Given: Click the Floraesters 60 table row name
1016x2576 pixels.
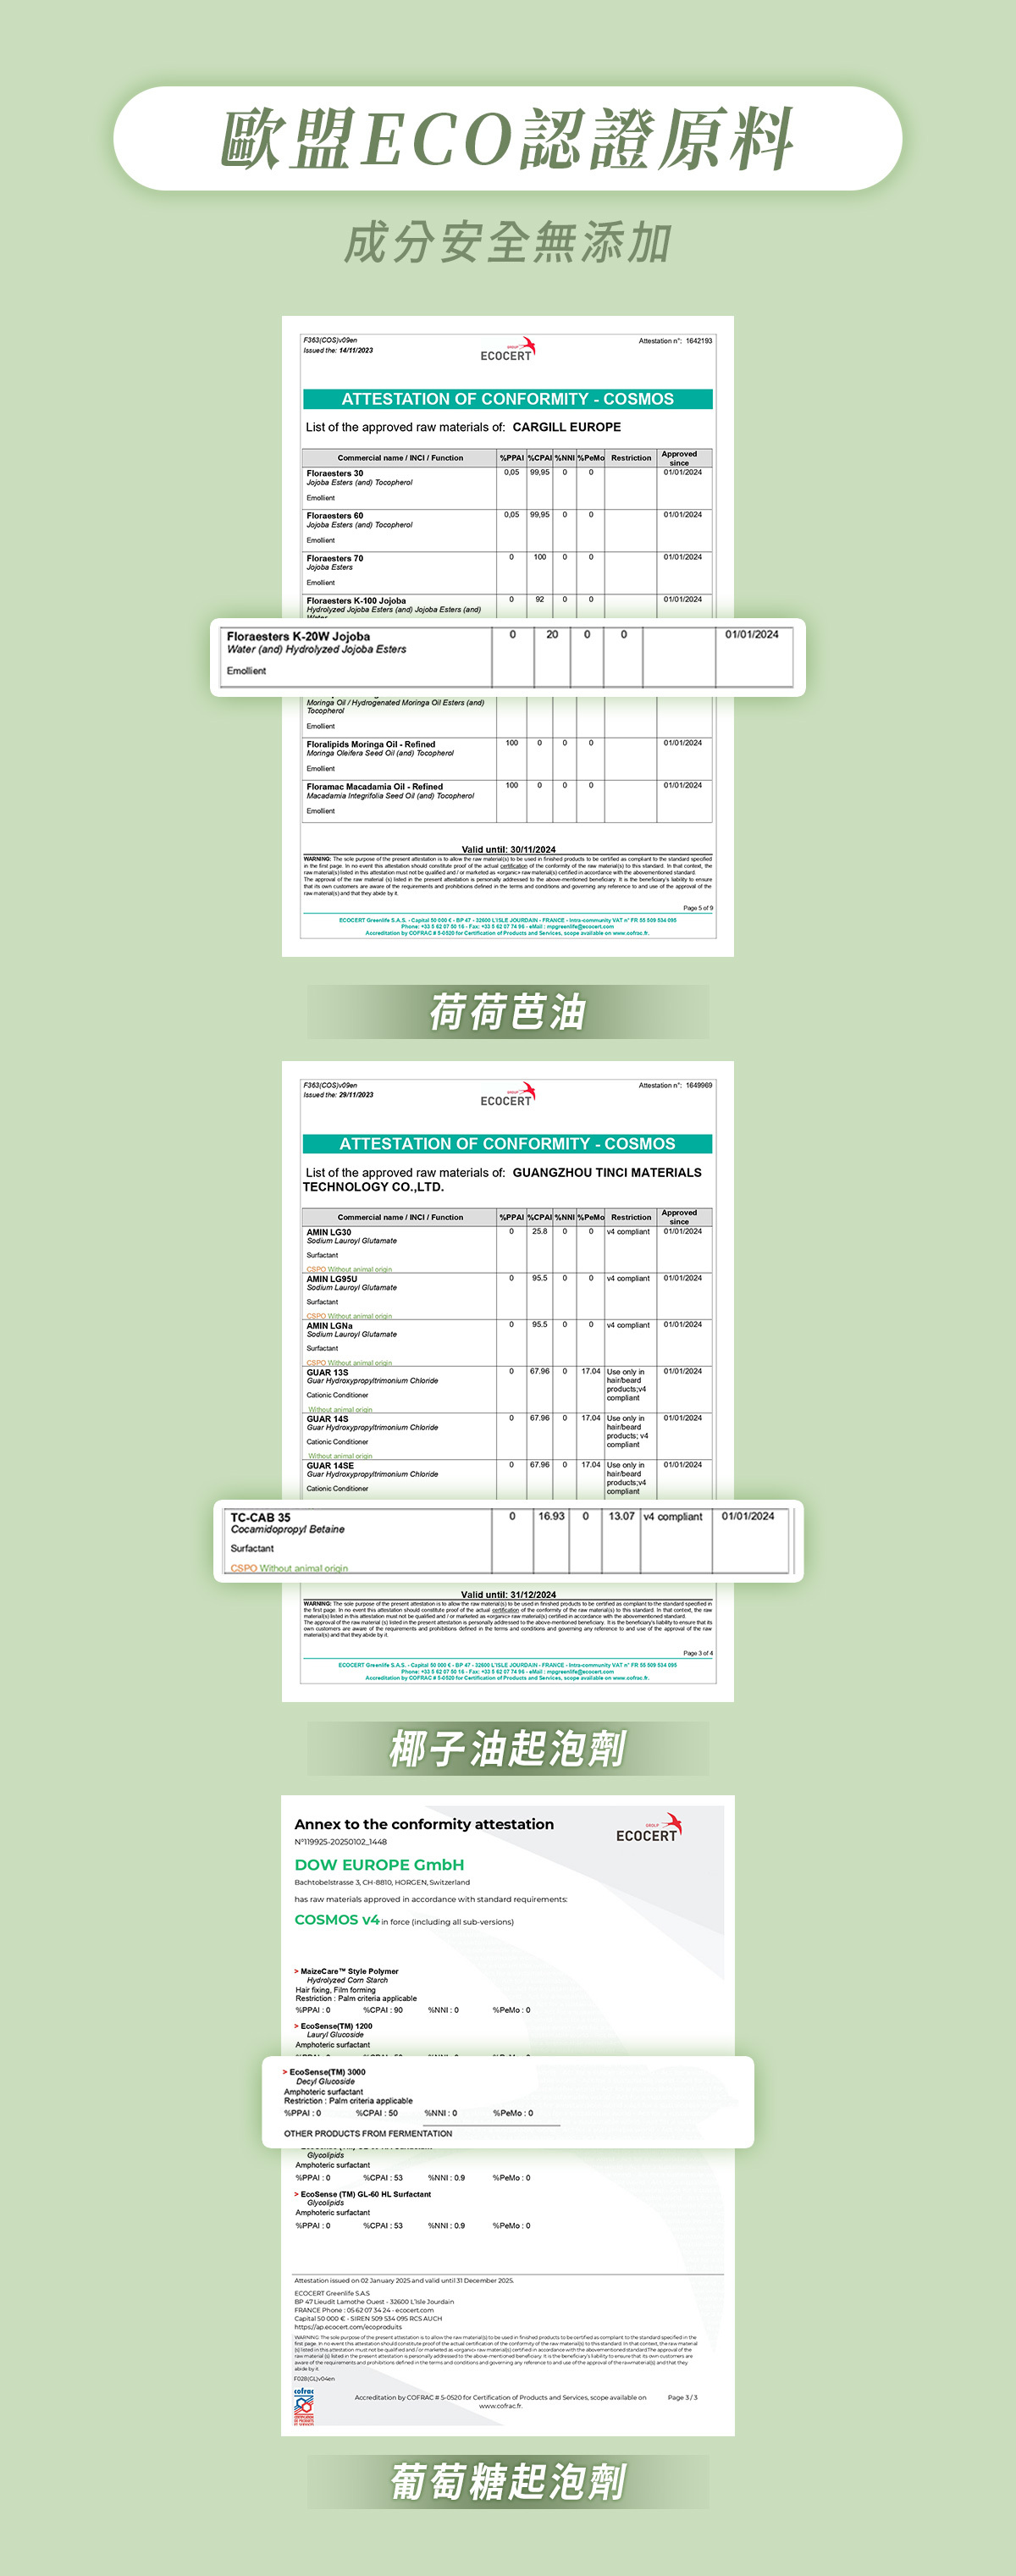Looking at the screenshot, I should [x=335, y=516].
